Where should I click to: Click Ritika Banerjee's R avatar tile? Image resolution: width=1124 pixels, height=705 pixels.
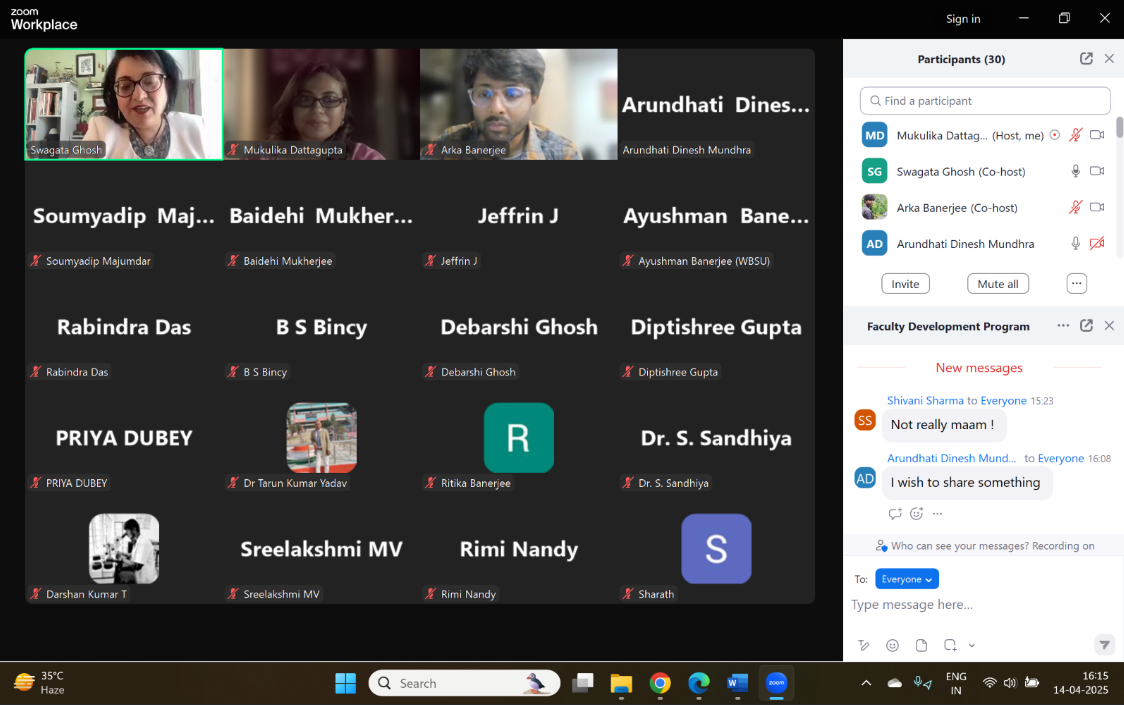[519, 437]
